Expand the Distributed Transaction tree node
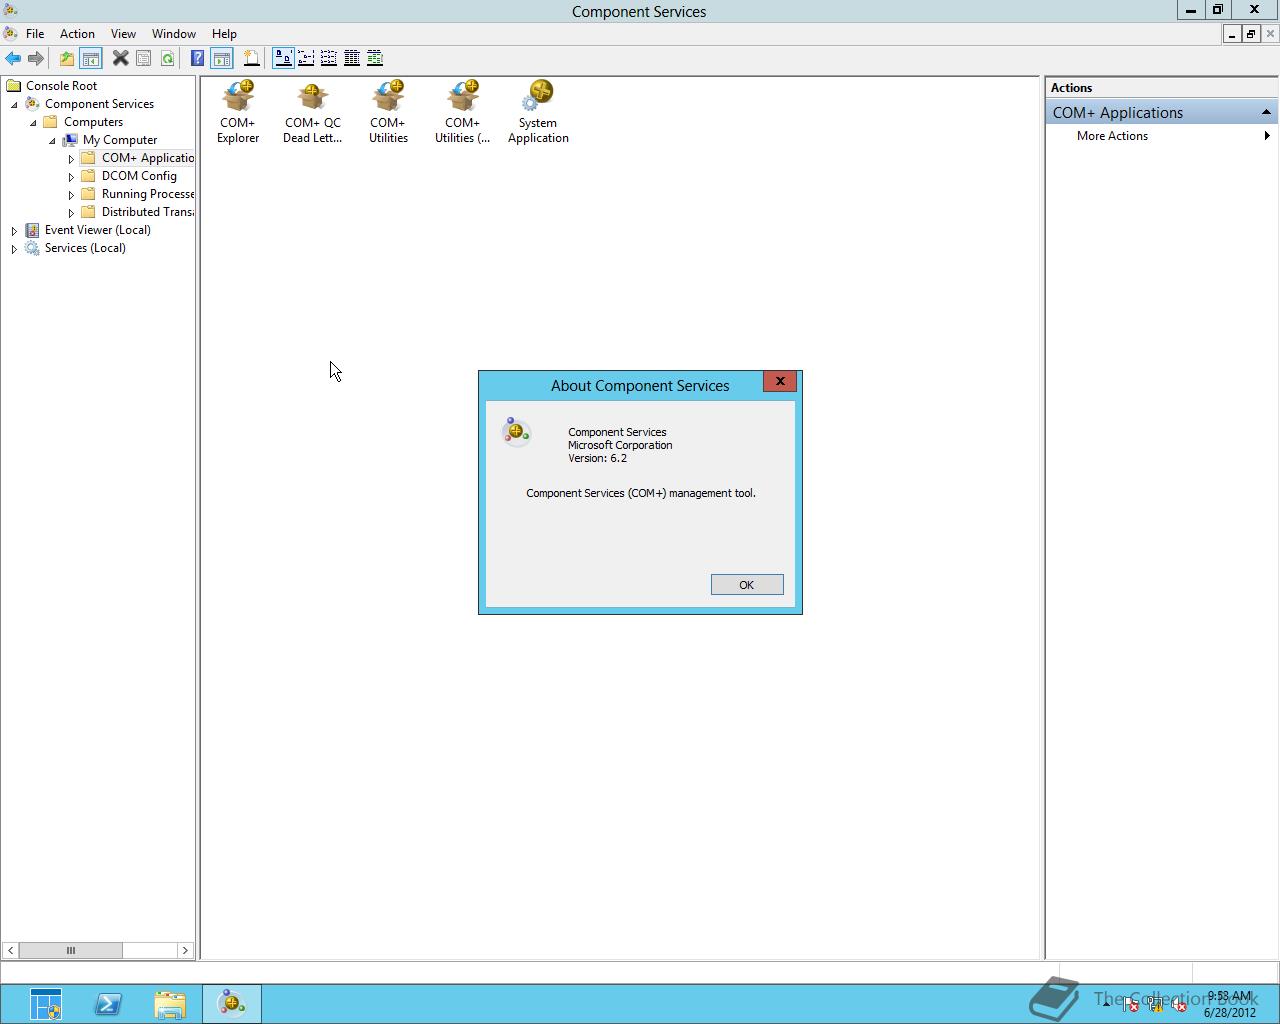Viewport: 1280px width, 1024px height. coord(71,213)
